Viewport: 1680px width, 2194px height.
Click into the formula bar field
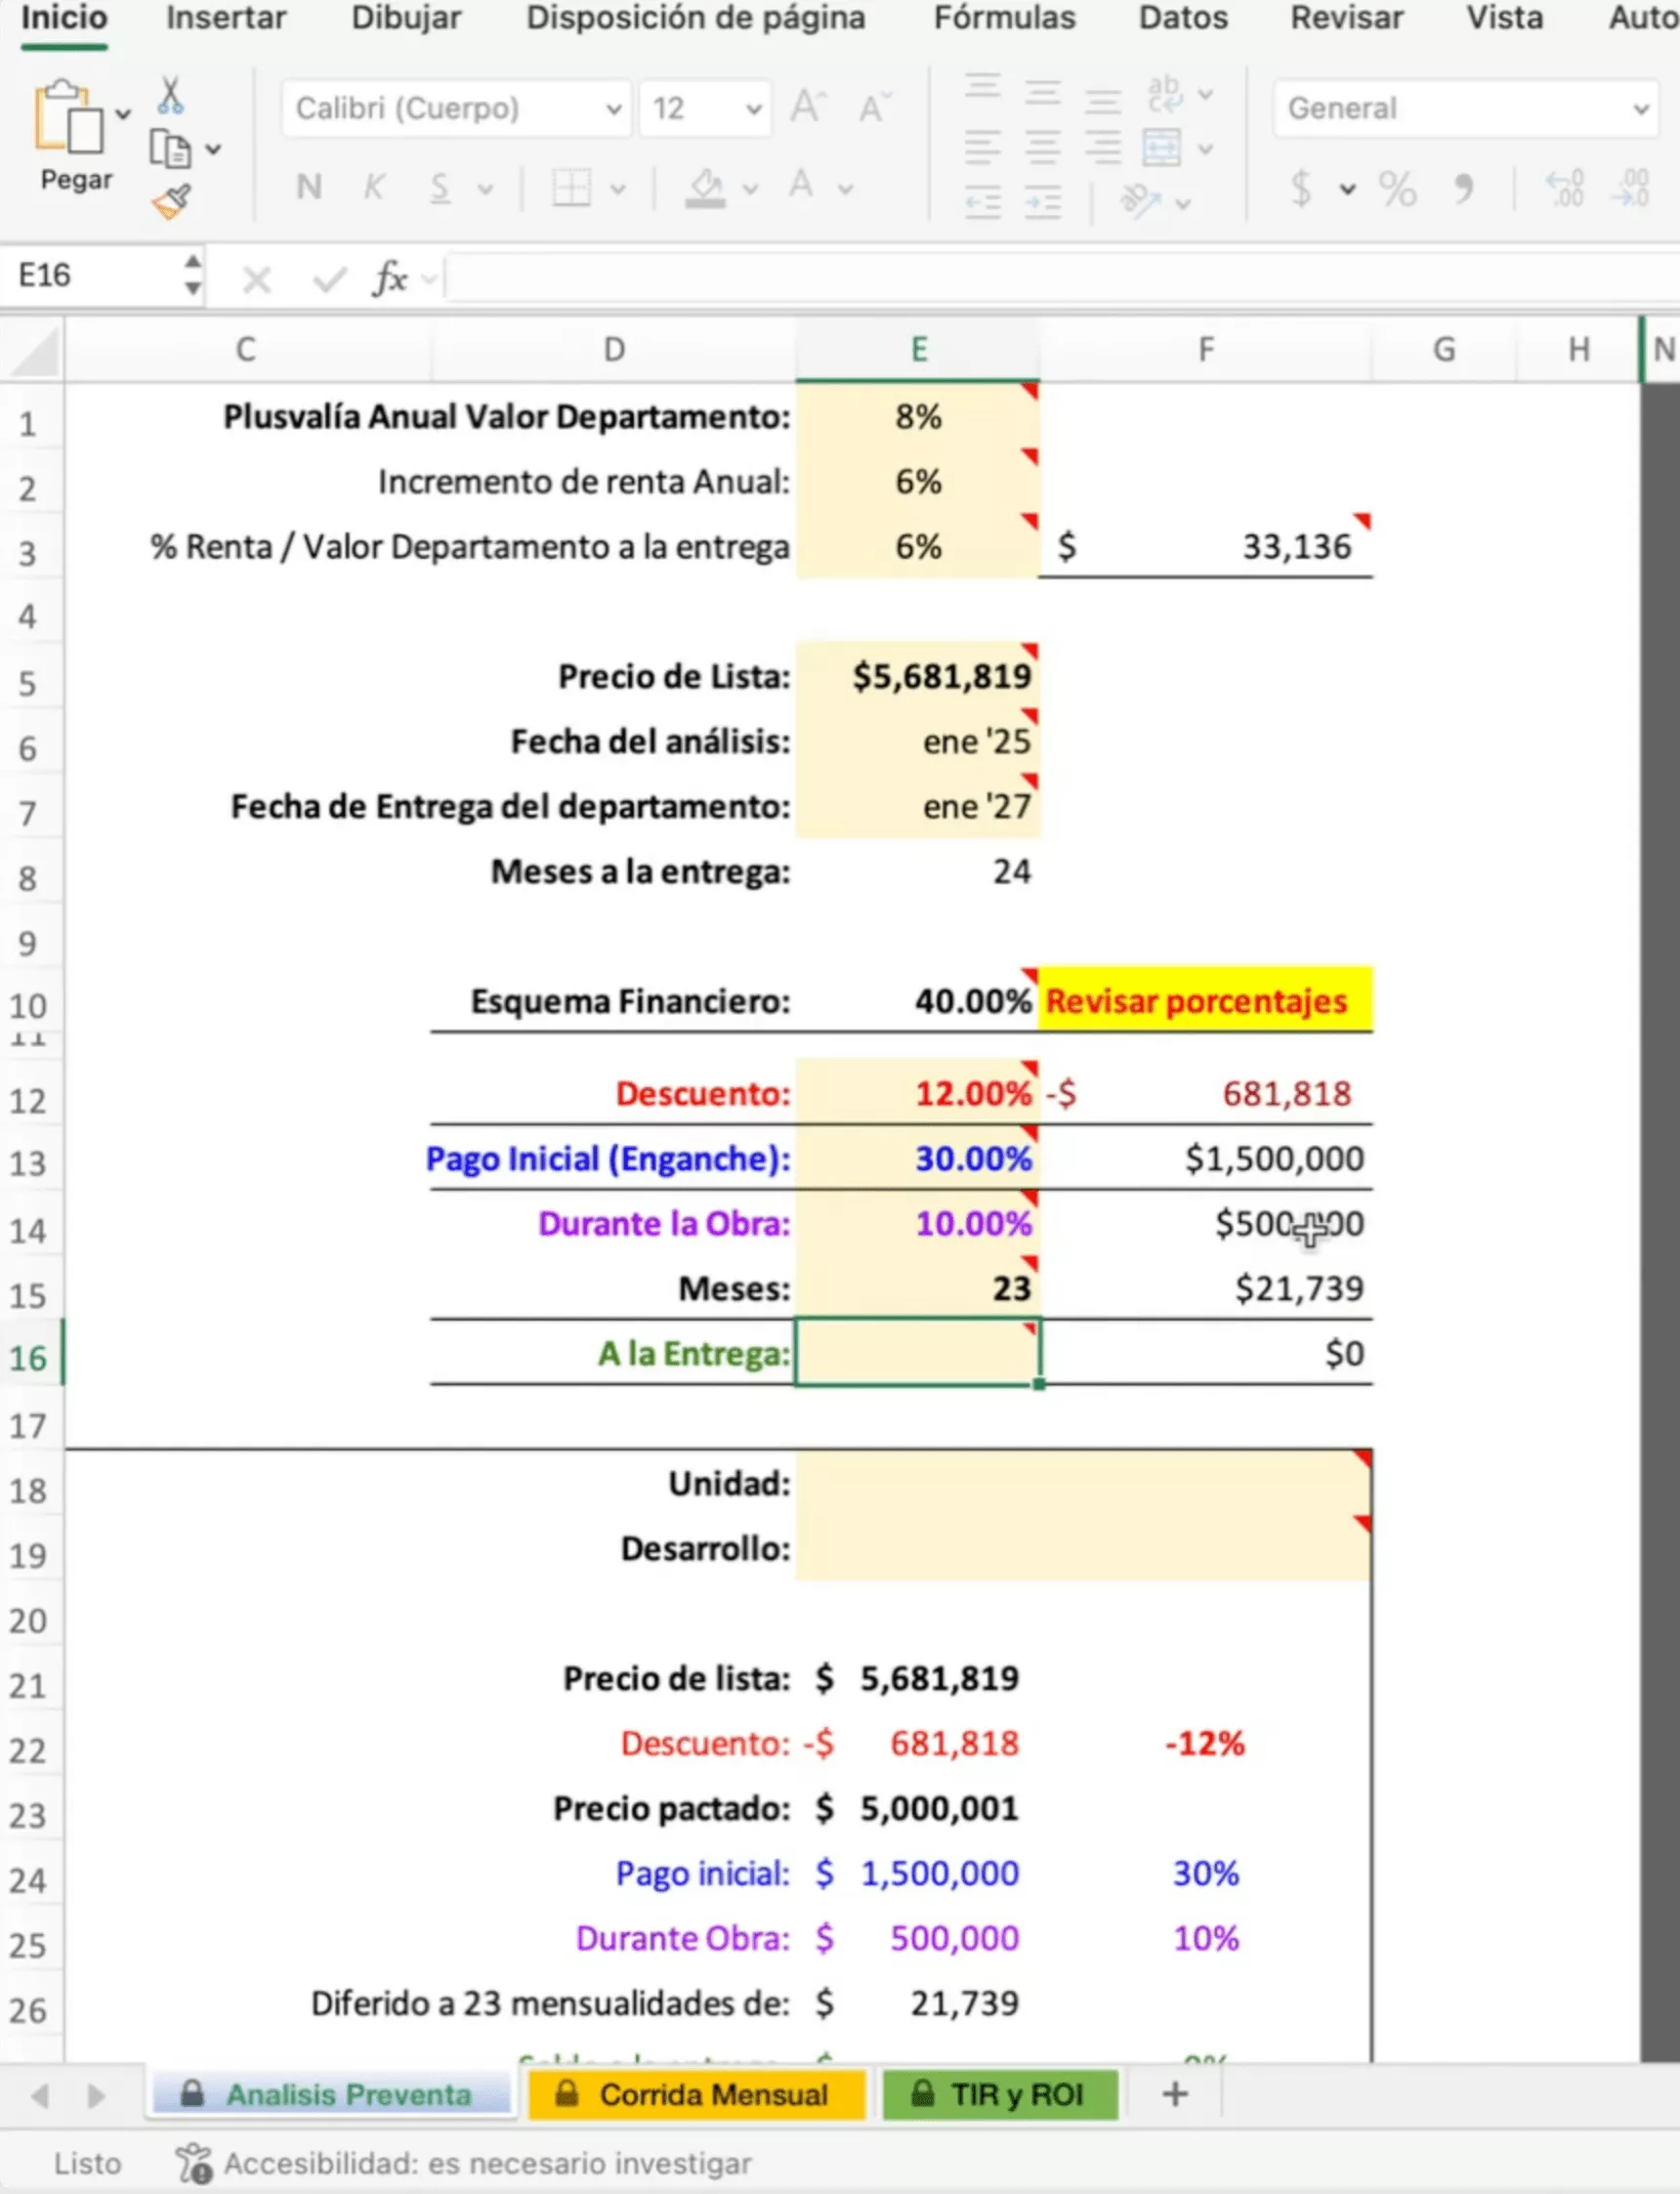1062,277
